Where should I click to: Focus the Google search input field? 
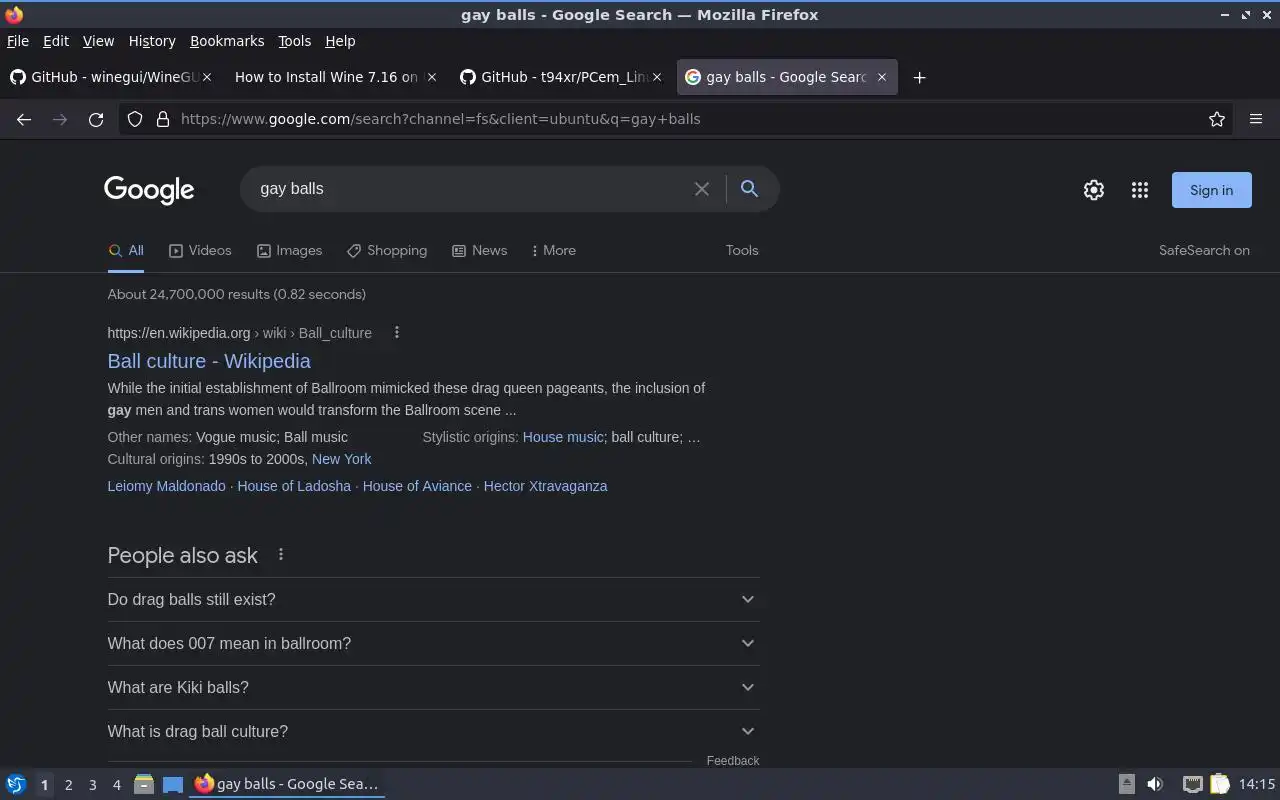click(x=470, y=188)
